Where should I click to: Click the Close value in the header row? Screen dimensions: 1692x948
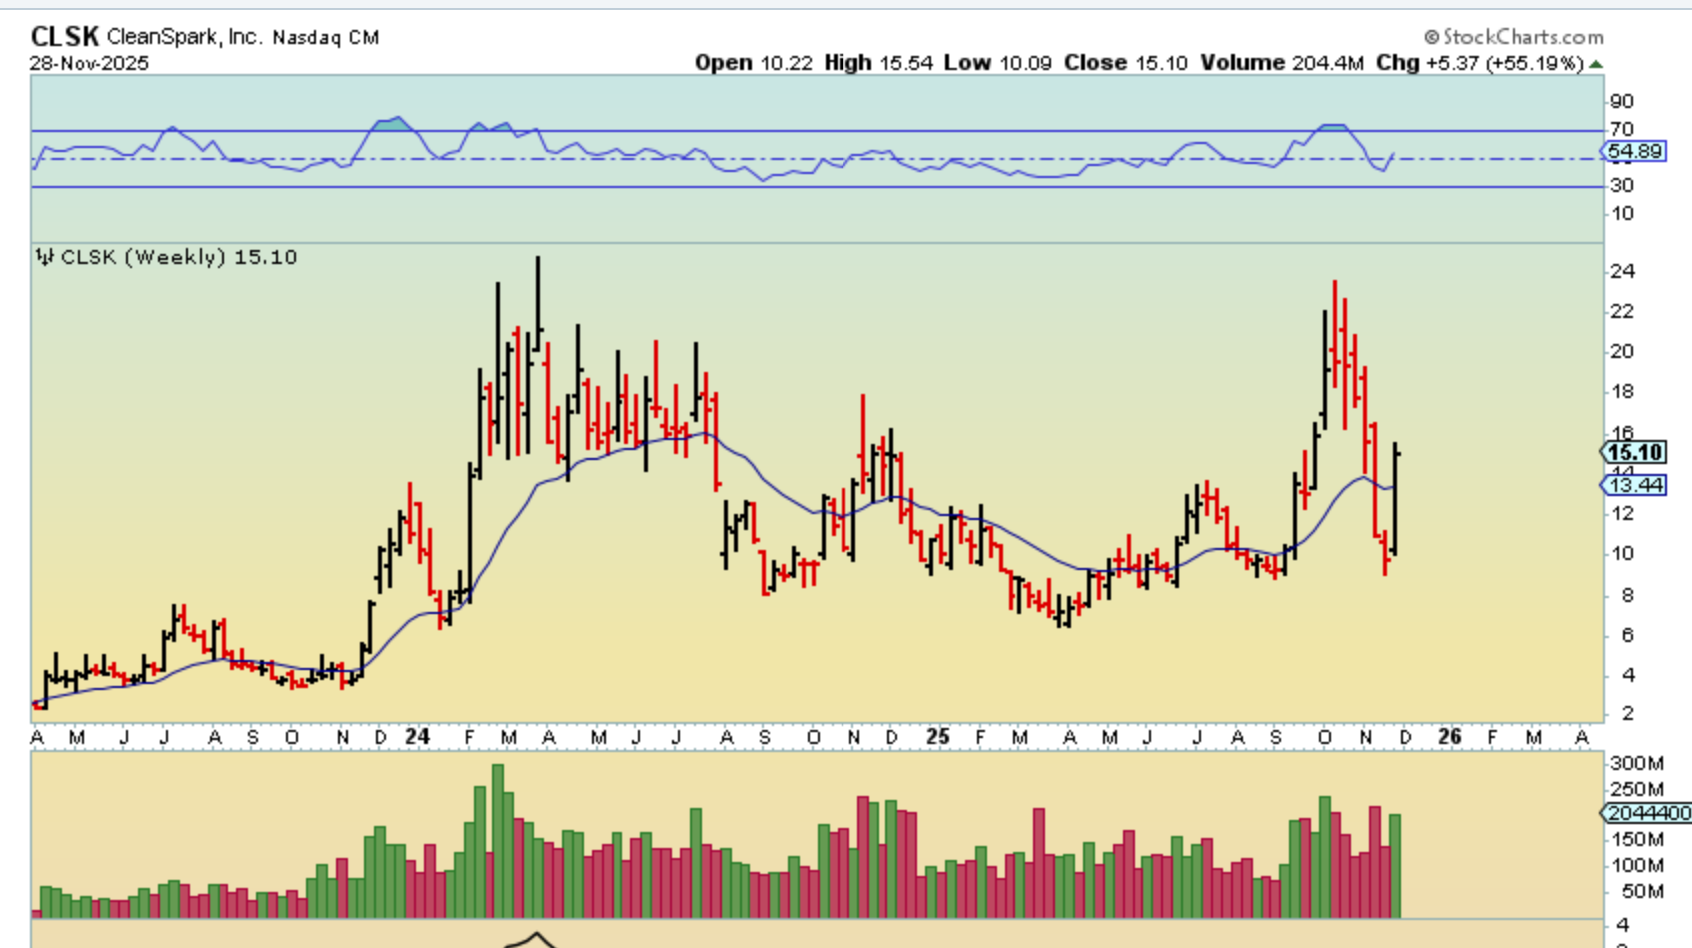tap(1161, 63)
